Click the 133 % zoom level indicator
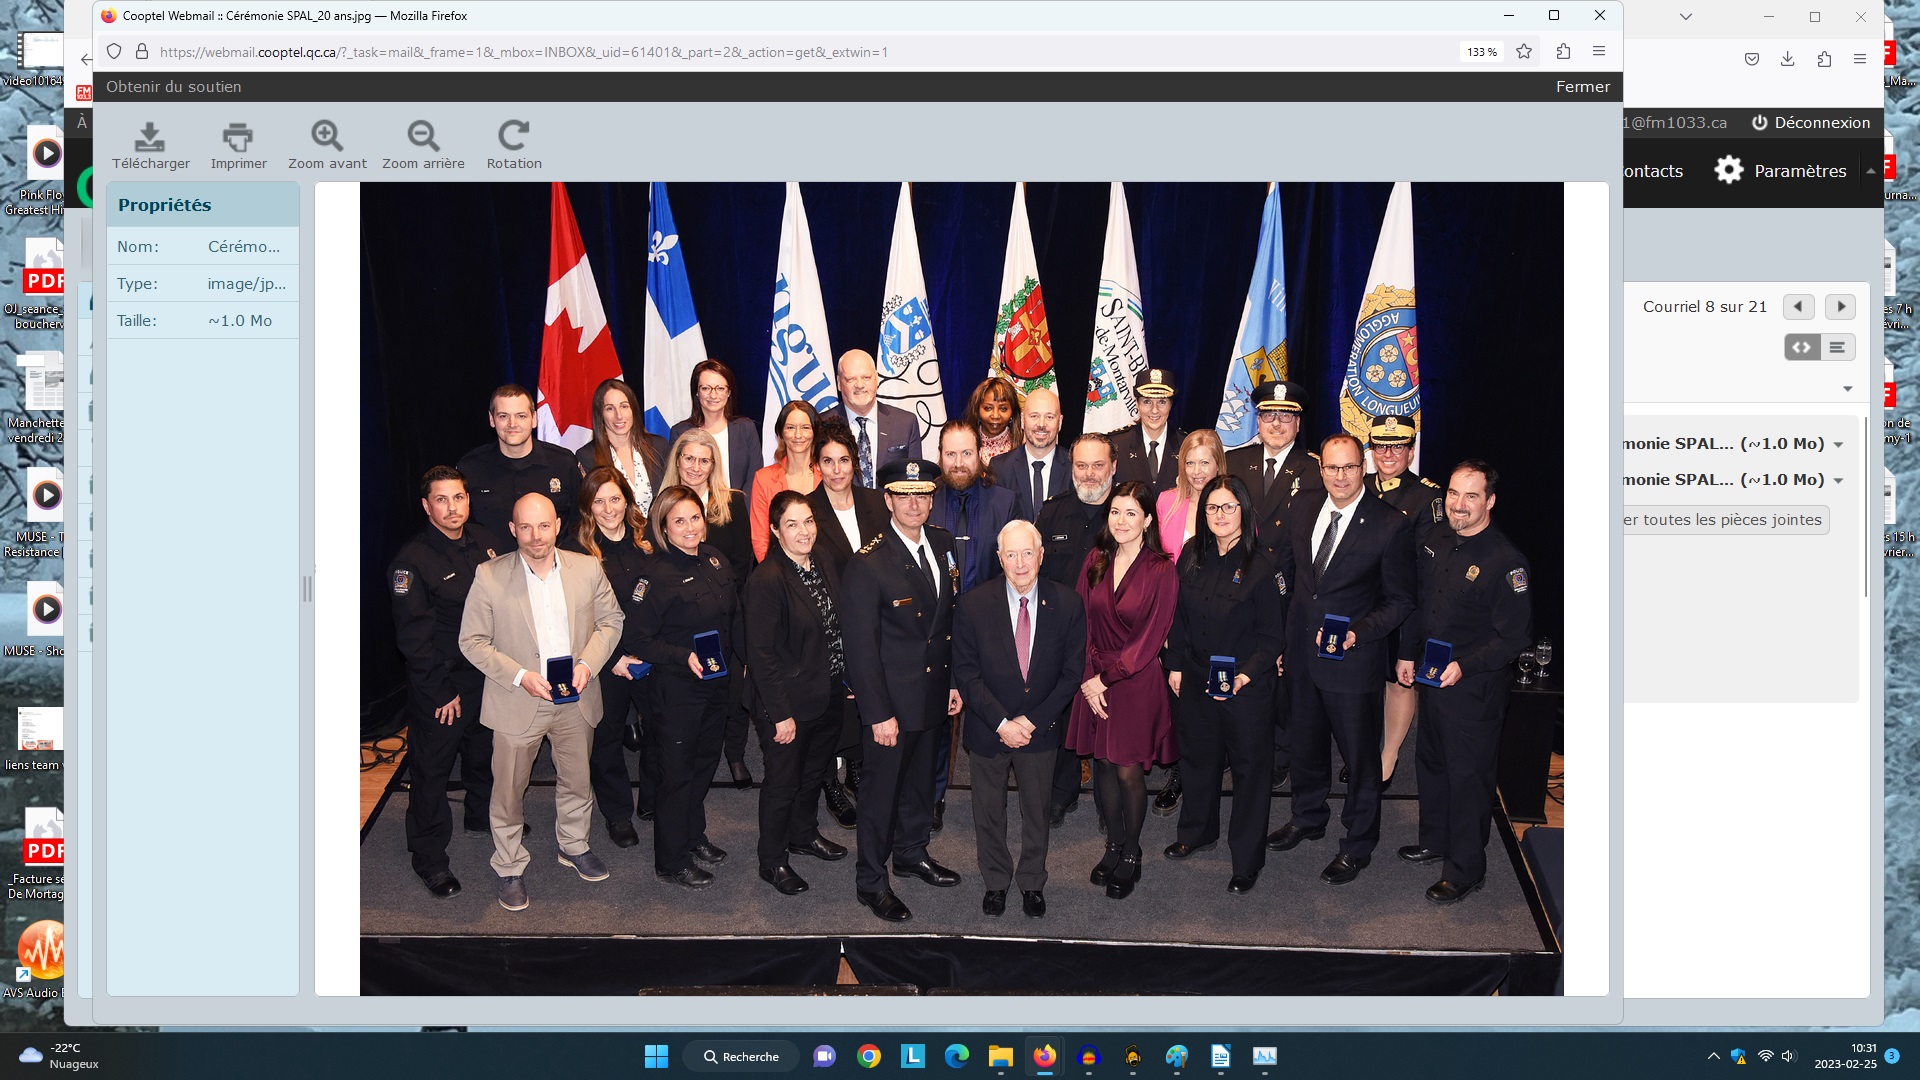Viewport: 1920px width, 1080px height. coord(1482,52)
